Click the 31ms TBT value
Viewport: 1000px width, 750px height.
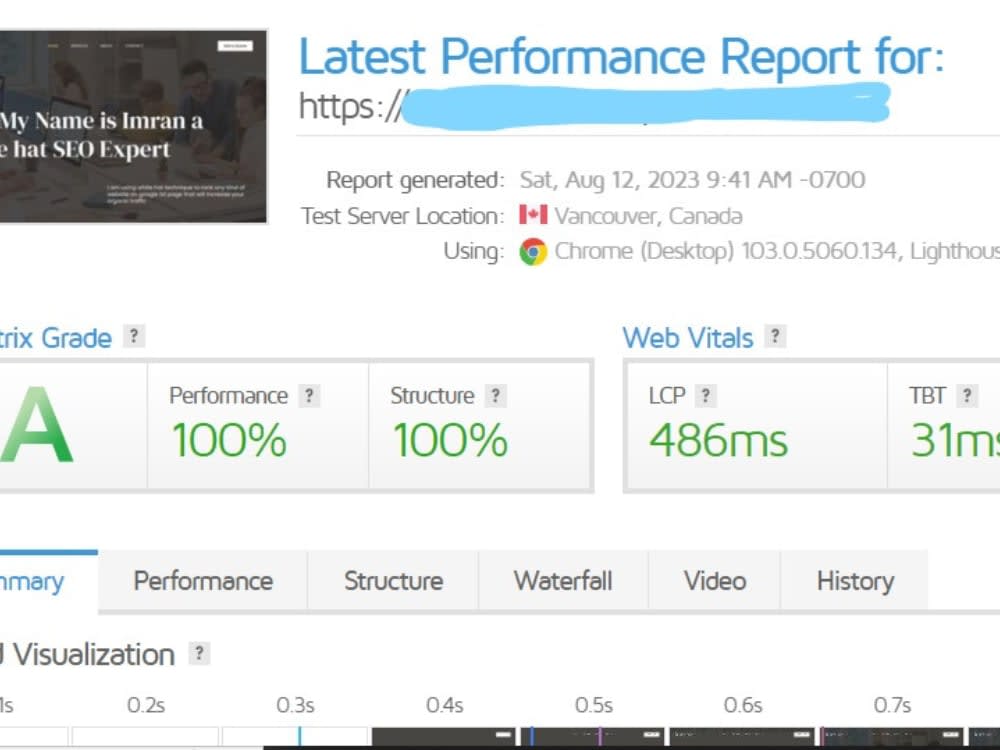[955, 440]
